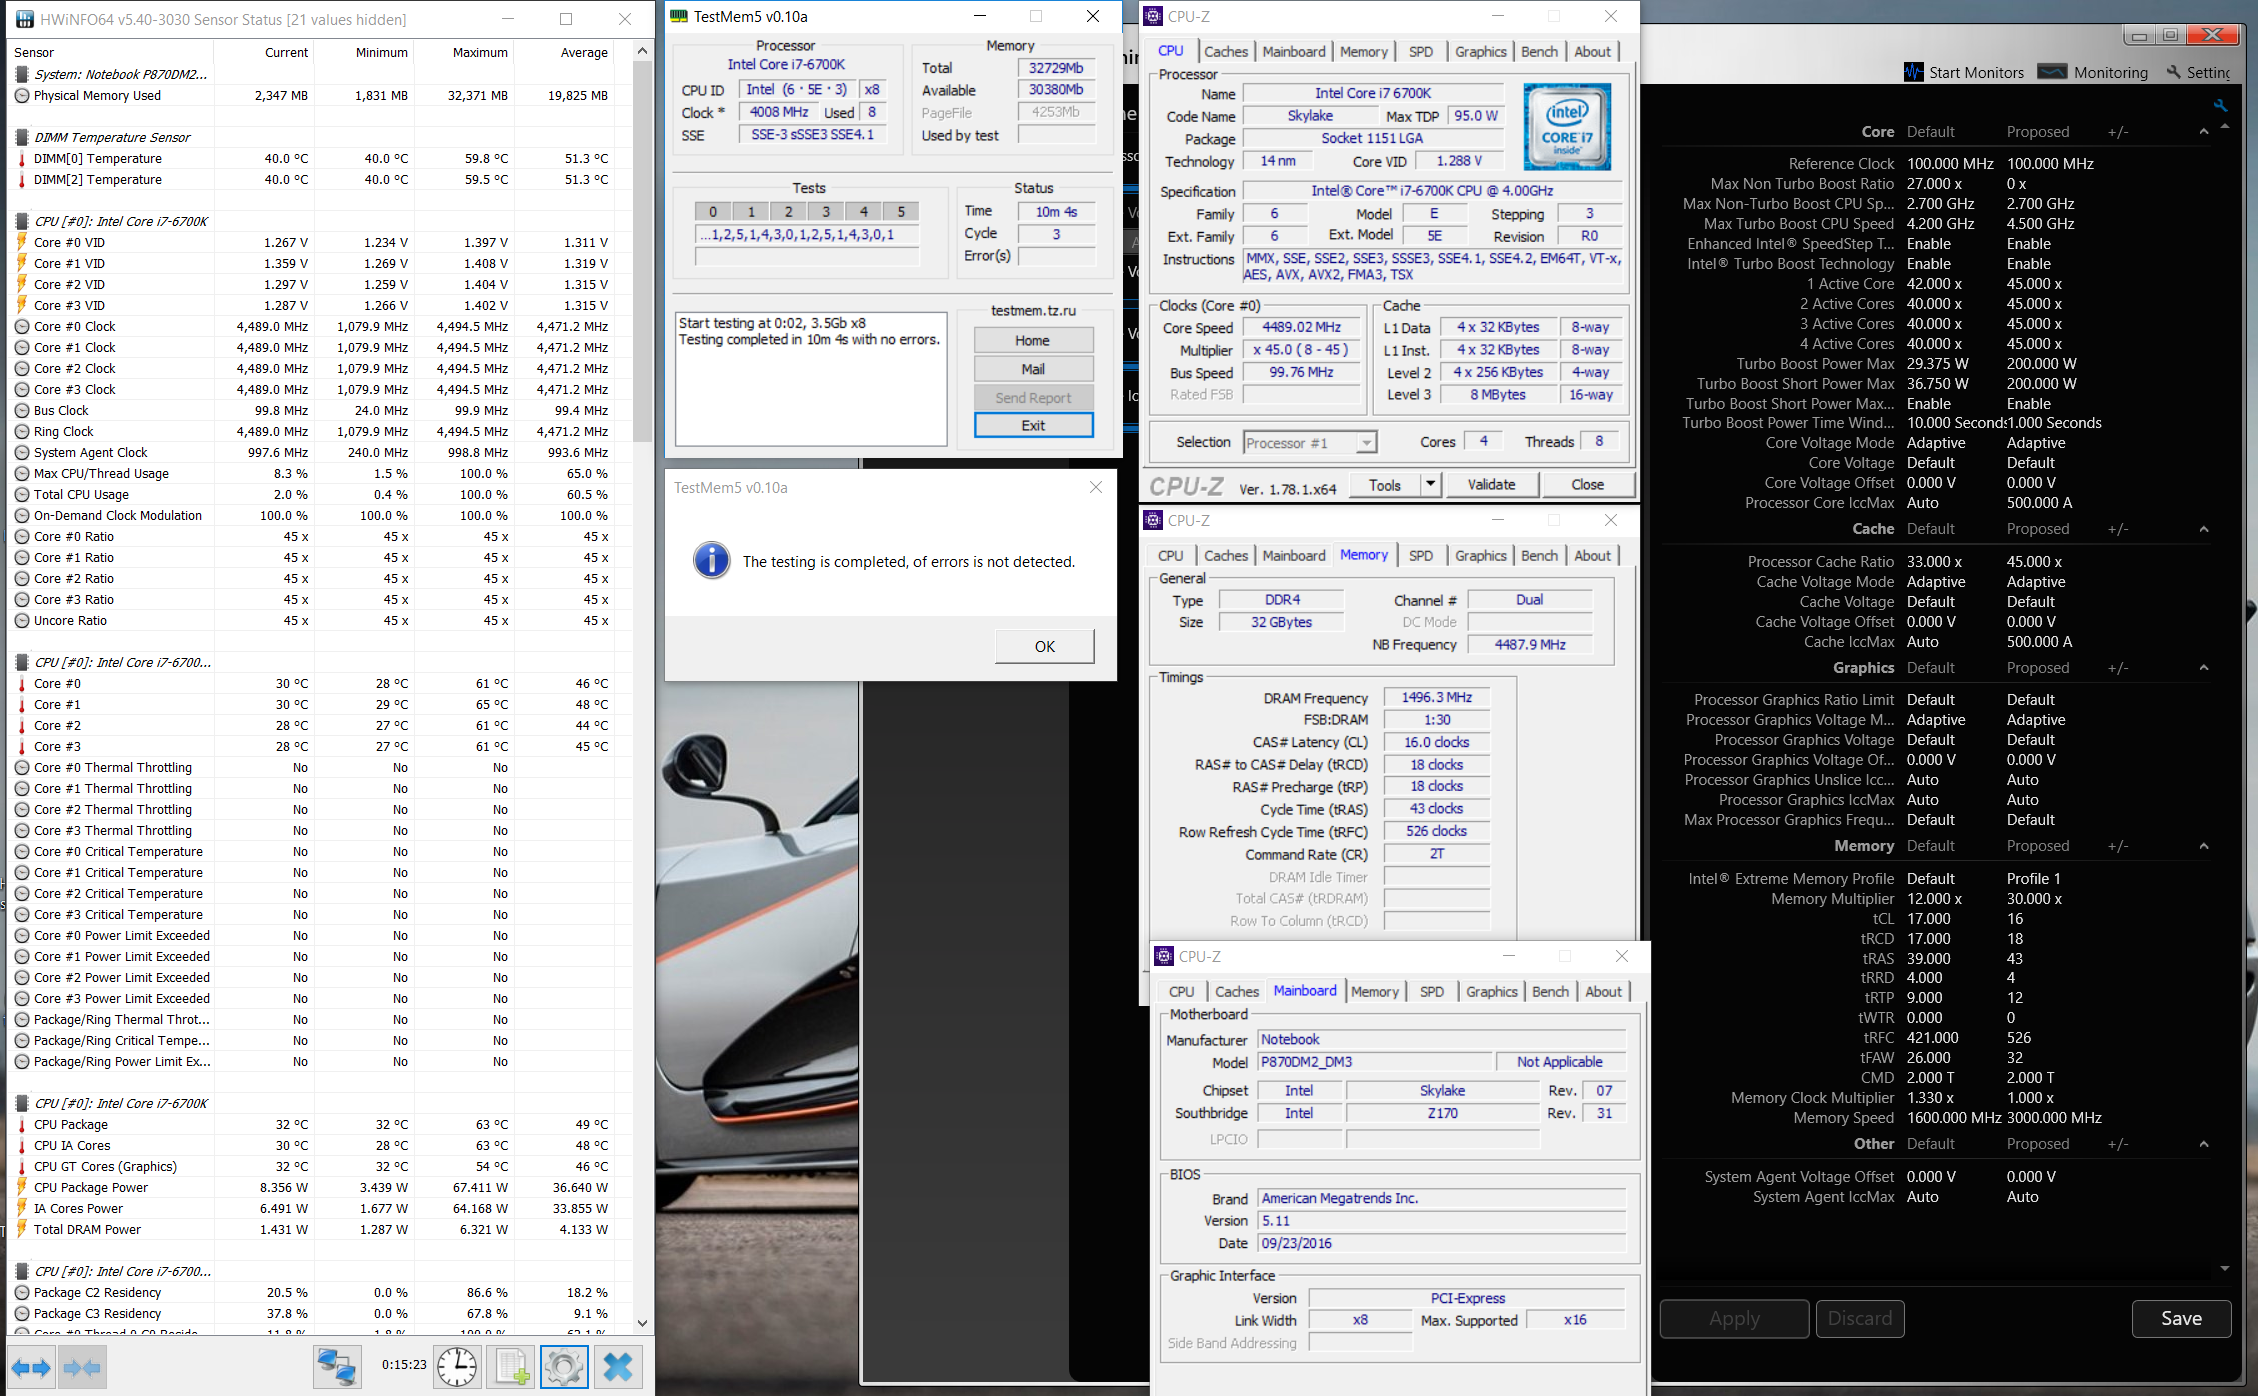Select Mainboard tab in CPU-Z Memory window

click(1293, 555)
